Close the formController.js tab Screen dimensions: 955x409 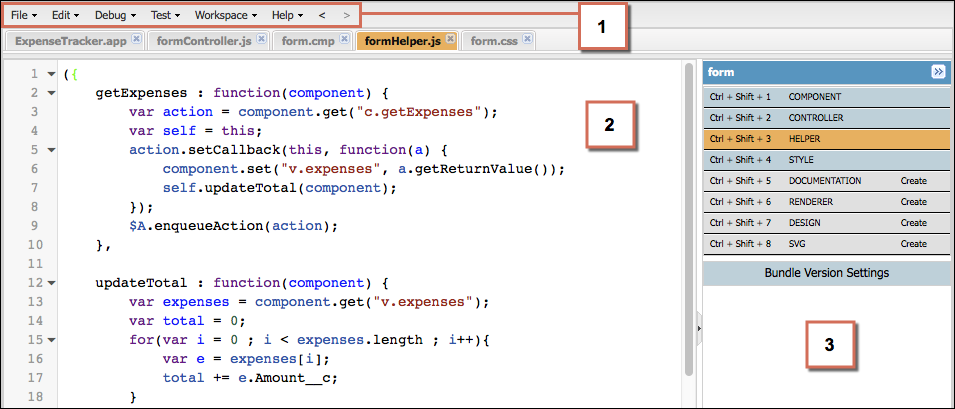tap(261, 39)
